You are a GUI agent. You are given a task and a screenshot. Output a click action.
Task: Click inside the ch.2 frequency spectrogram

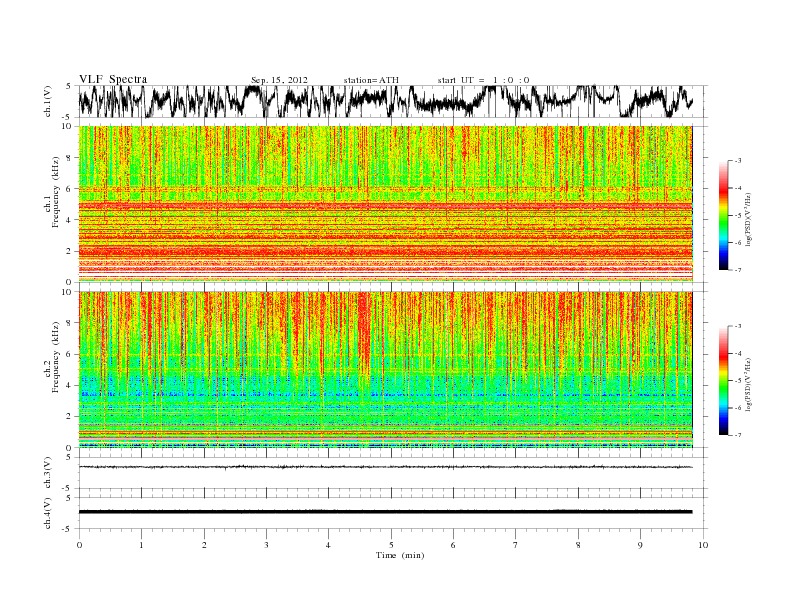[385, 370]
